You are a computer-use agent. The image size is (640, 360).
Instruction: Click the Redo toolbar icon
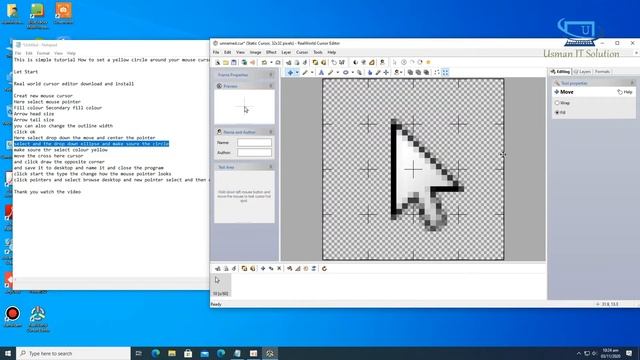coord(278,62)
